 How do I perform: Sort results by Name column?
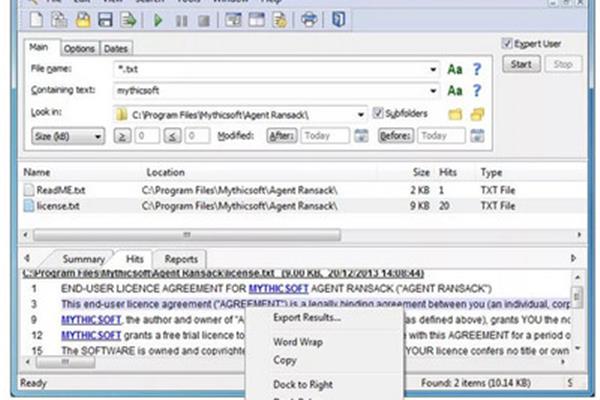[37, 172]
